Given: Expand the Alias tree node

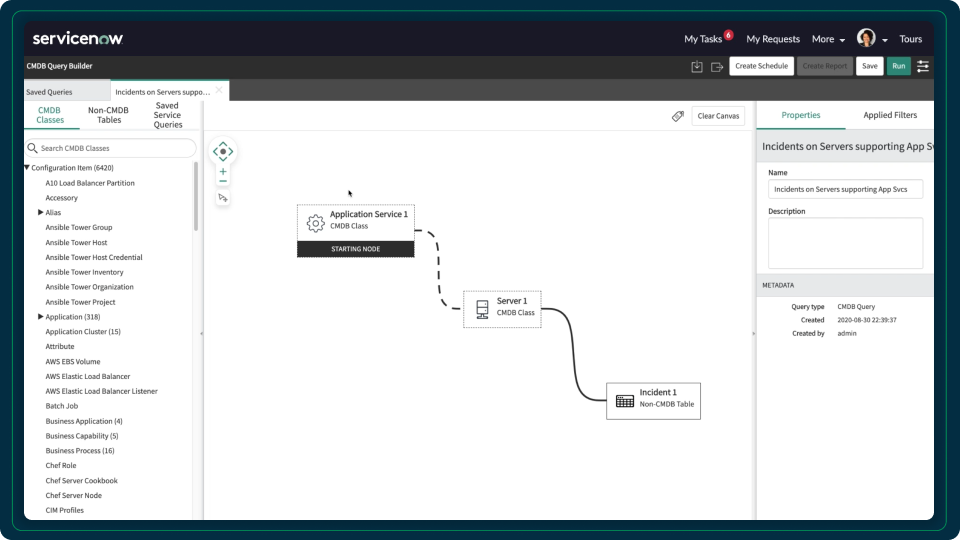Looking at the screenshot, I should point(40,212).
